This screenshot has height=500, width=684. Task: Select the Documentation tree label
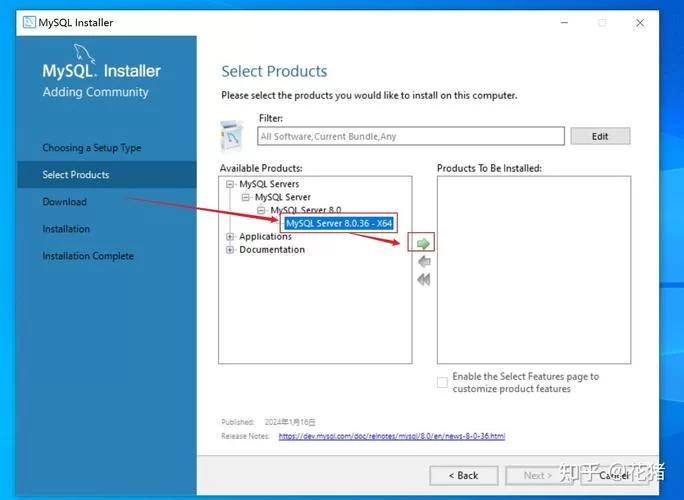coord(272,250)
